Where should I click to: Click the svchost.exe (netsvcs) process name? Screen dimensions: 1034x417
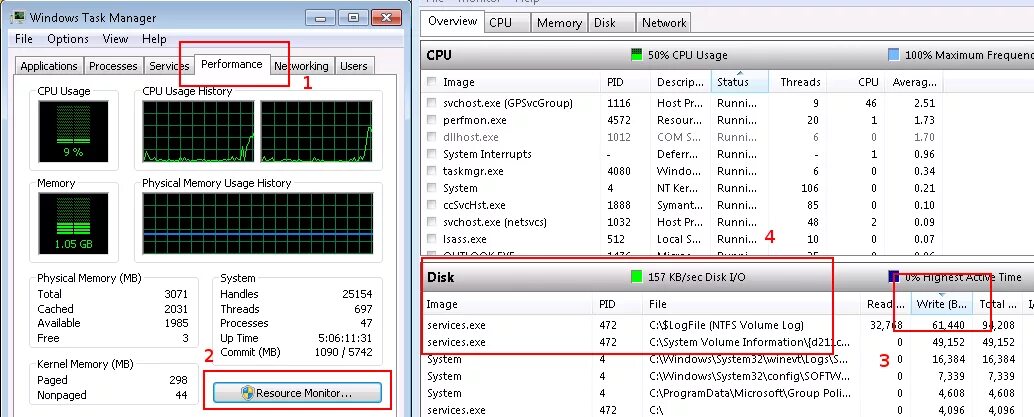point(495,222)
